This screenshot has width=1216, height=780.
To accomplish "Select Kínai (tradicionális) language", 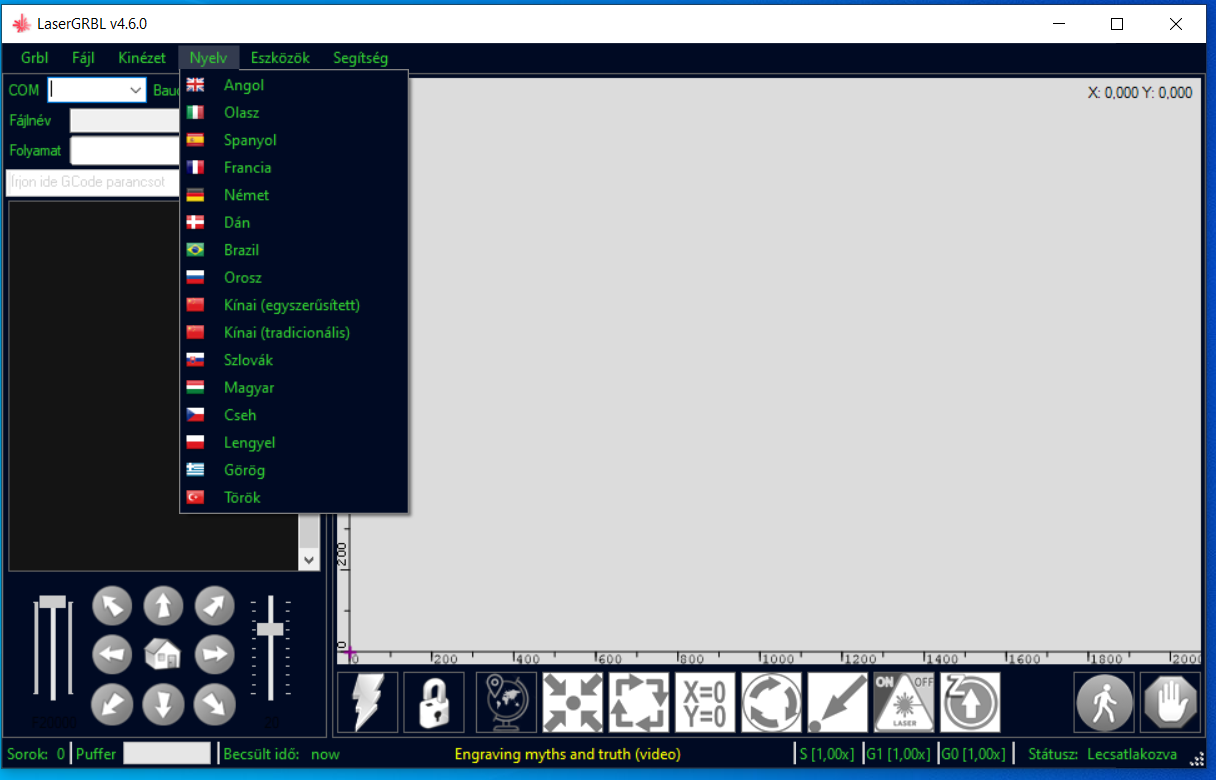I will (x=294, y=333).
